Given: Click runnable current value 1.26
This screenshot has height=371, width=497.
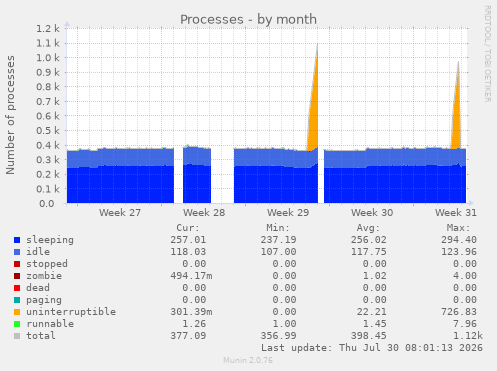Looking at the screenshot, I should click(x=194, y=324).
